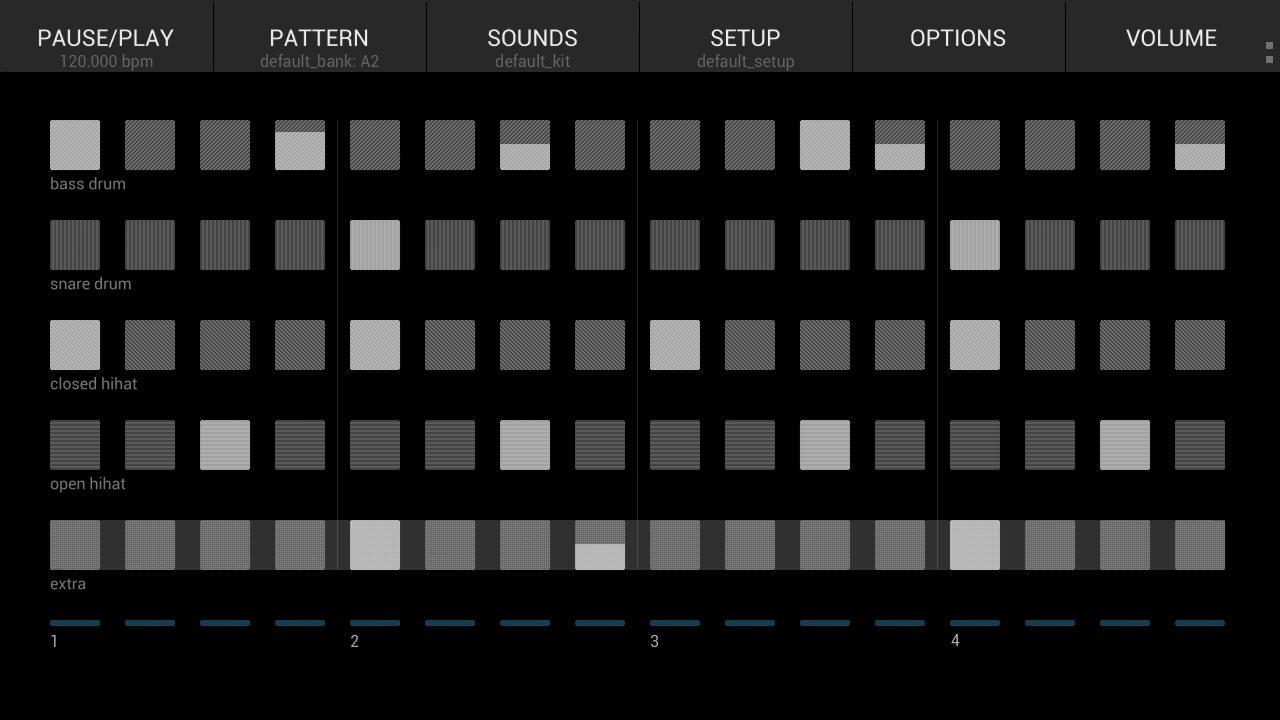Enable snare drum step 16 pad
This screenshot has width=1280, height=720.
(x=1200, y=245)
